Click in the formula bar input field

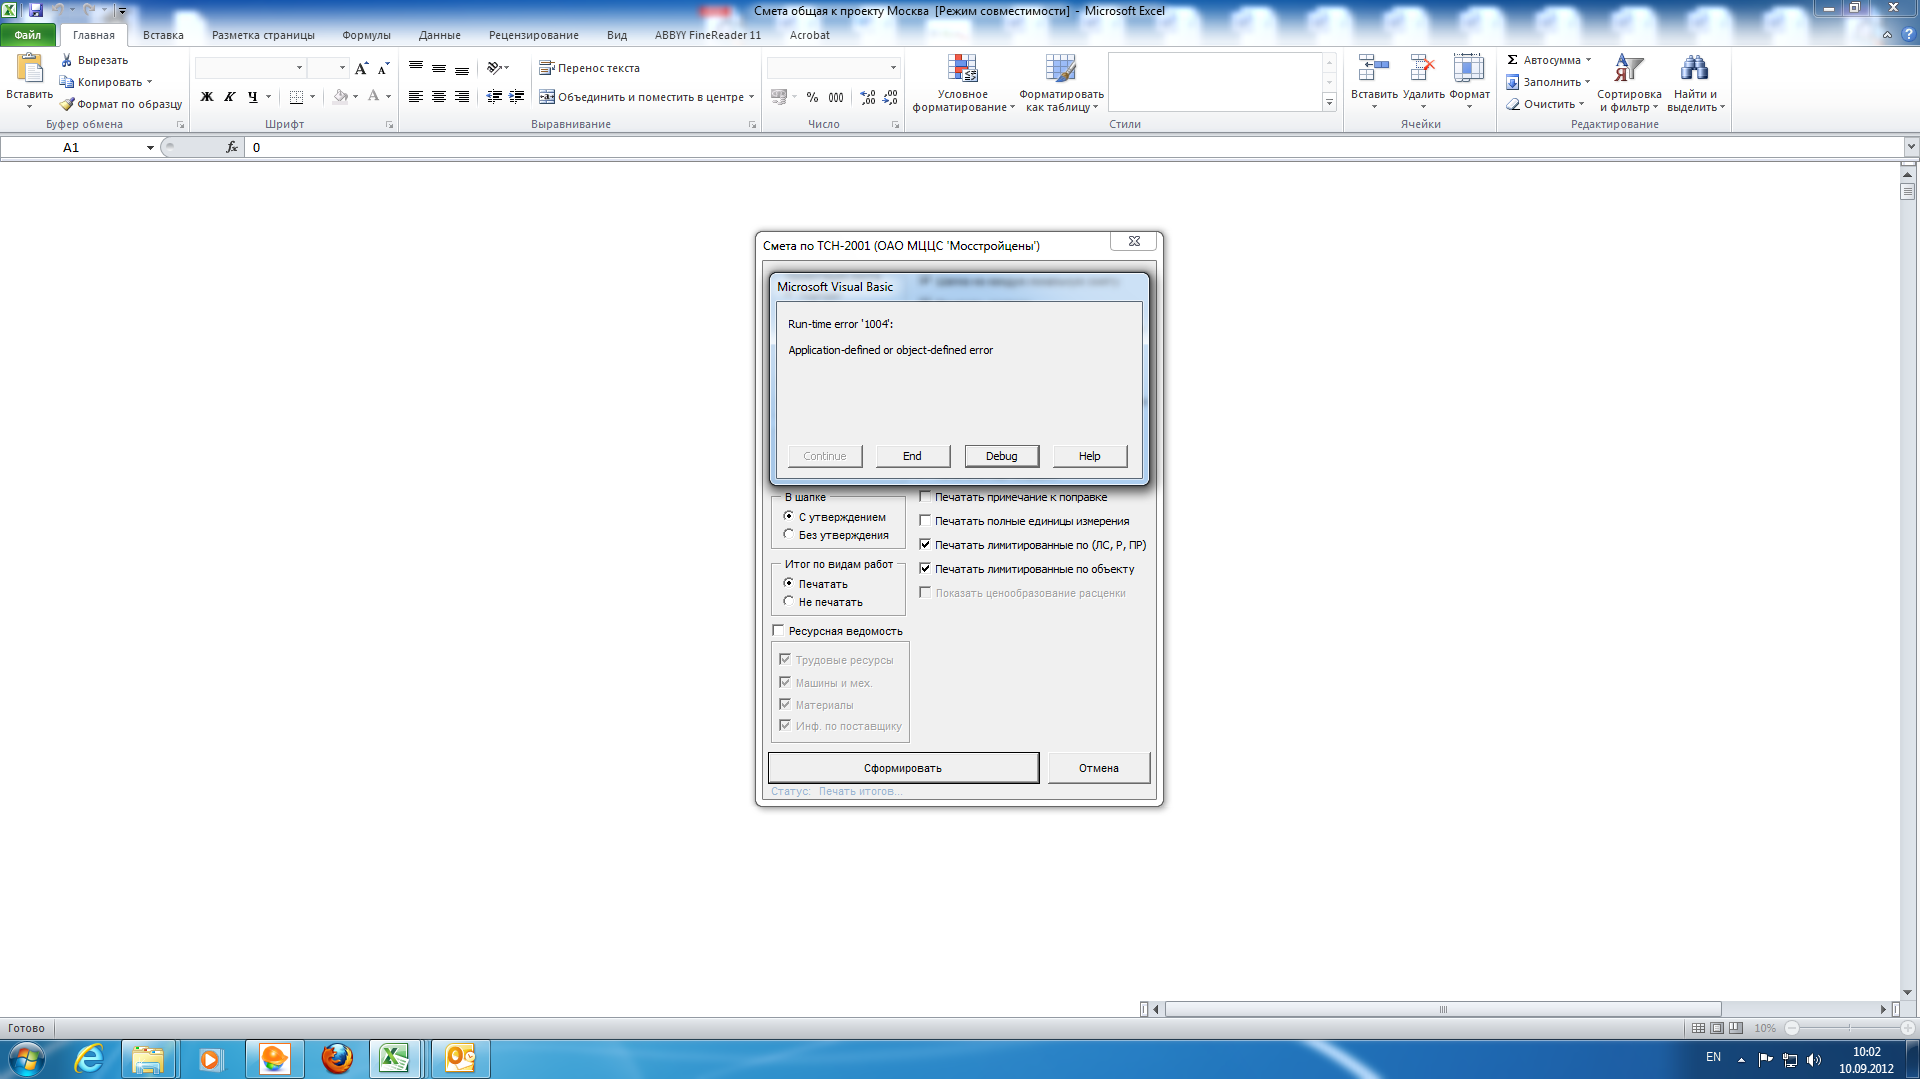(x=1075, y=147)
